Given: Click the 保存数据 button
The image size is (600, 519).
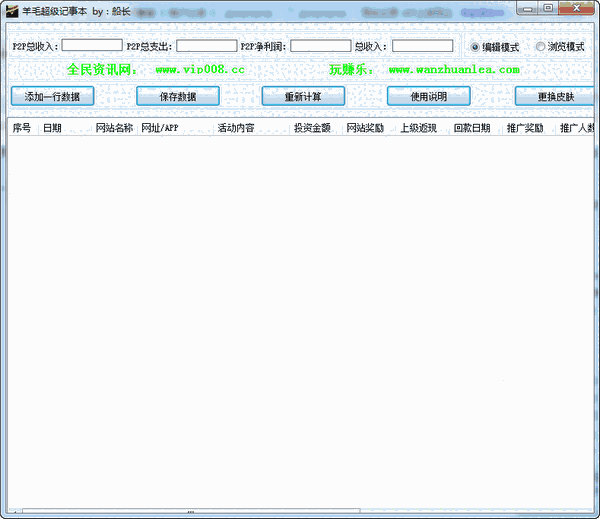Looking at the screenshot, I should pyautogui.click(x=178, y=96).
